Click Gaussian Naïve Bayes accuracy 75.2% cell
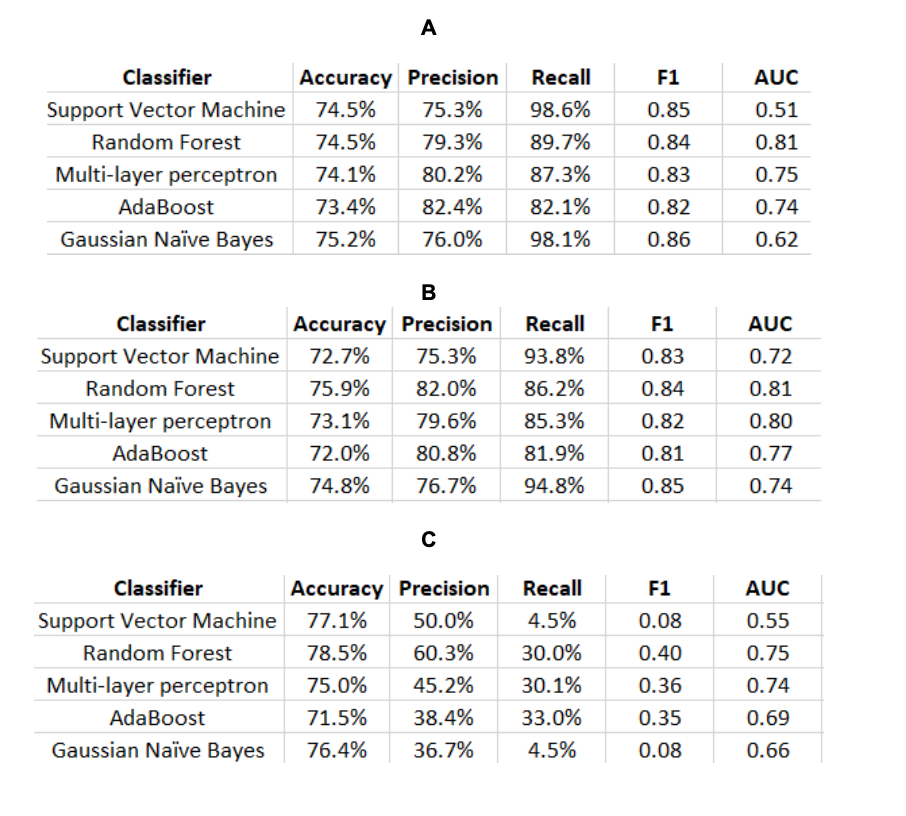 pos(346,239)
